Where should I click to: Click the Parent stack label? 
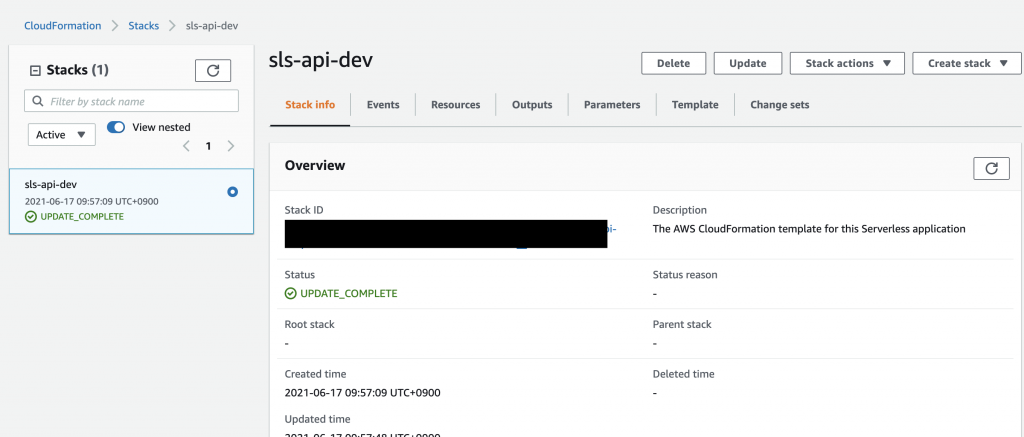(x=682, y=324)
